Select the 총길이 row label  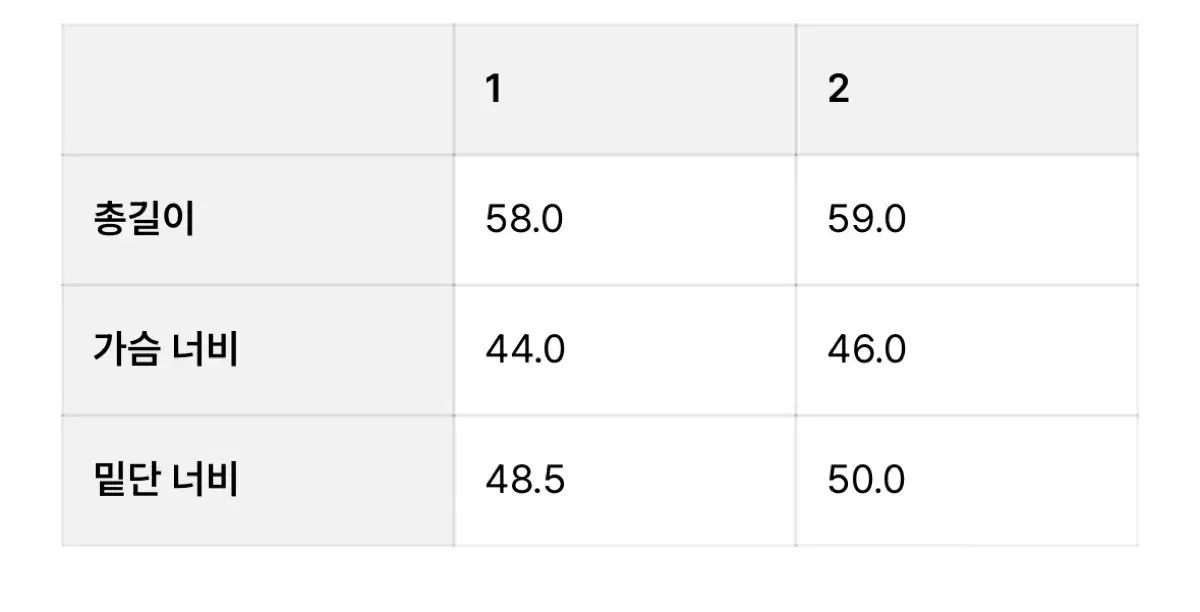coord(144,220)
